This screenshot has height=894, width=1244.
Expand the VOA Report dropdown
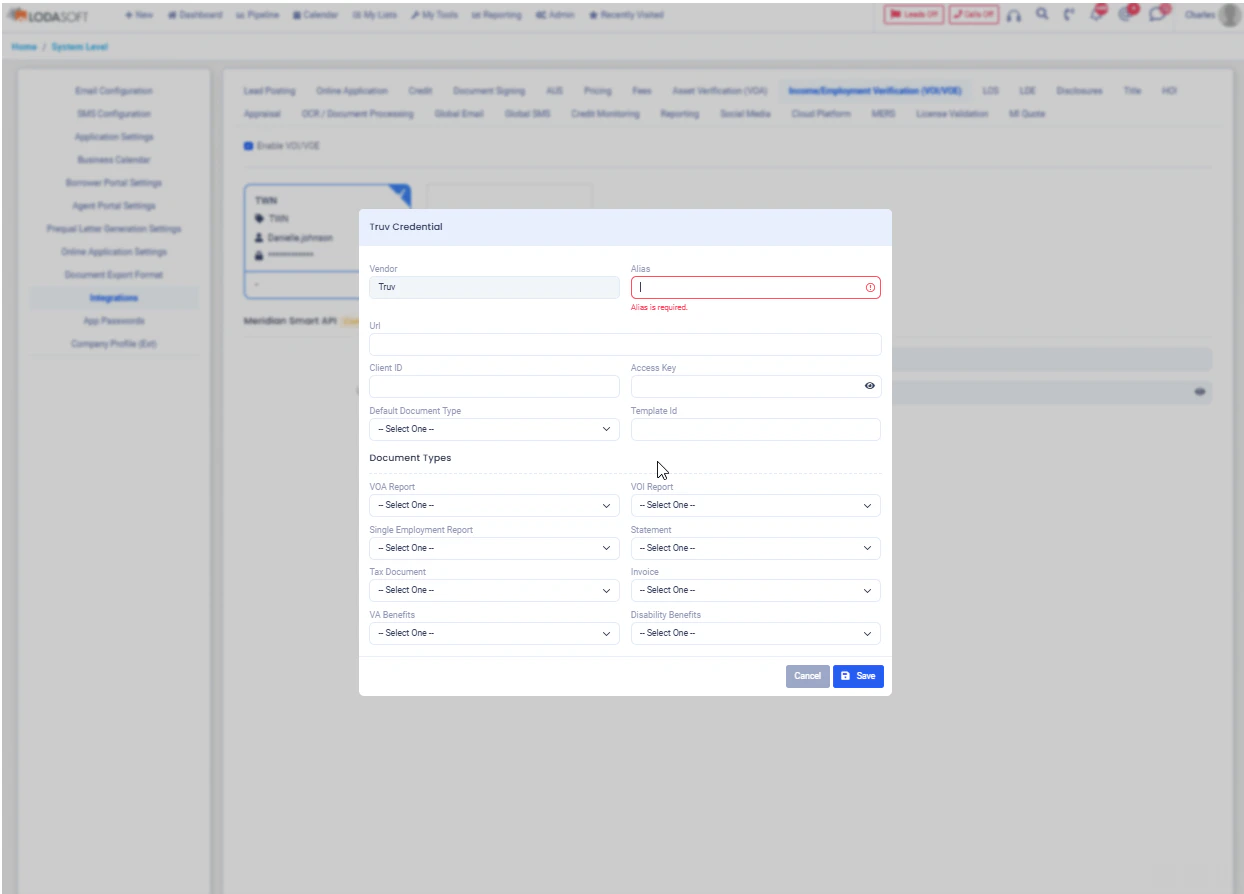493,505
